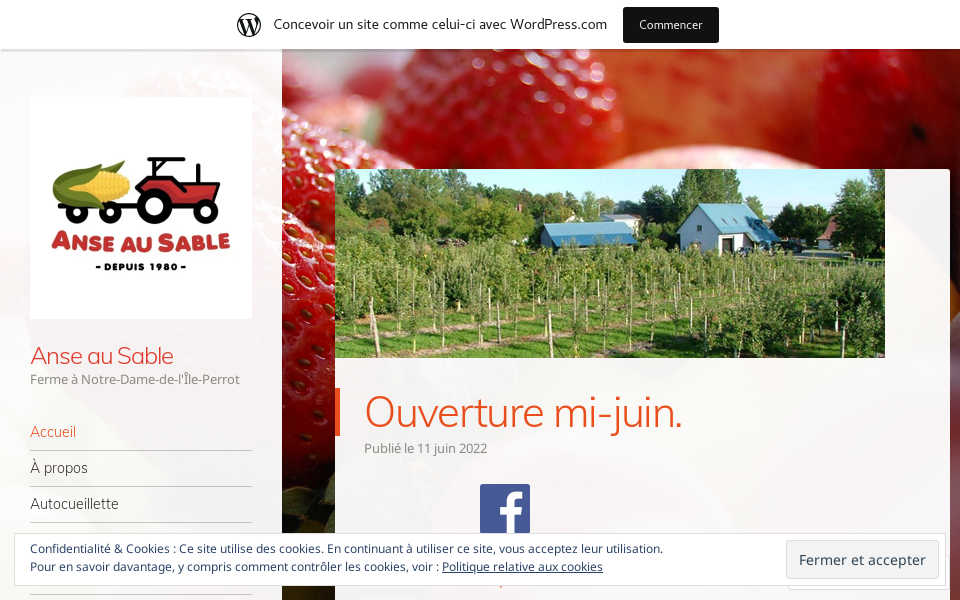
Task: Click the WordPress logo icon
Action: coord(249,25)
